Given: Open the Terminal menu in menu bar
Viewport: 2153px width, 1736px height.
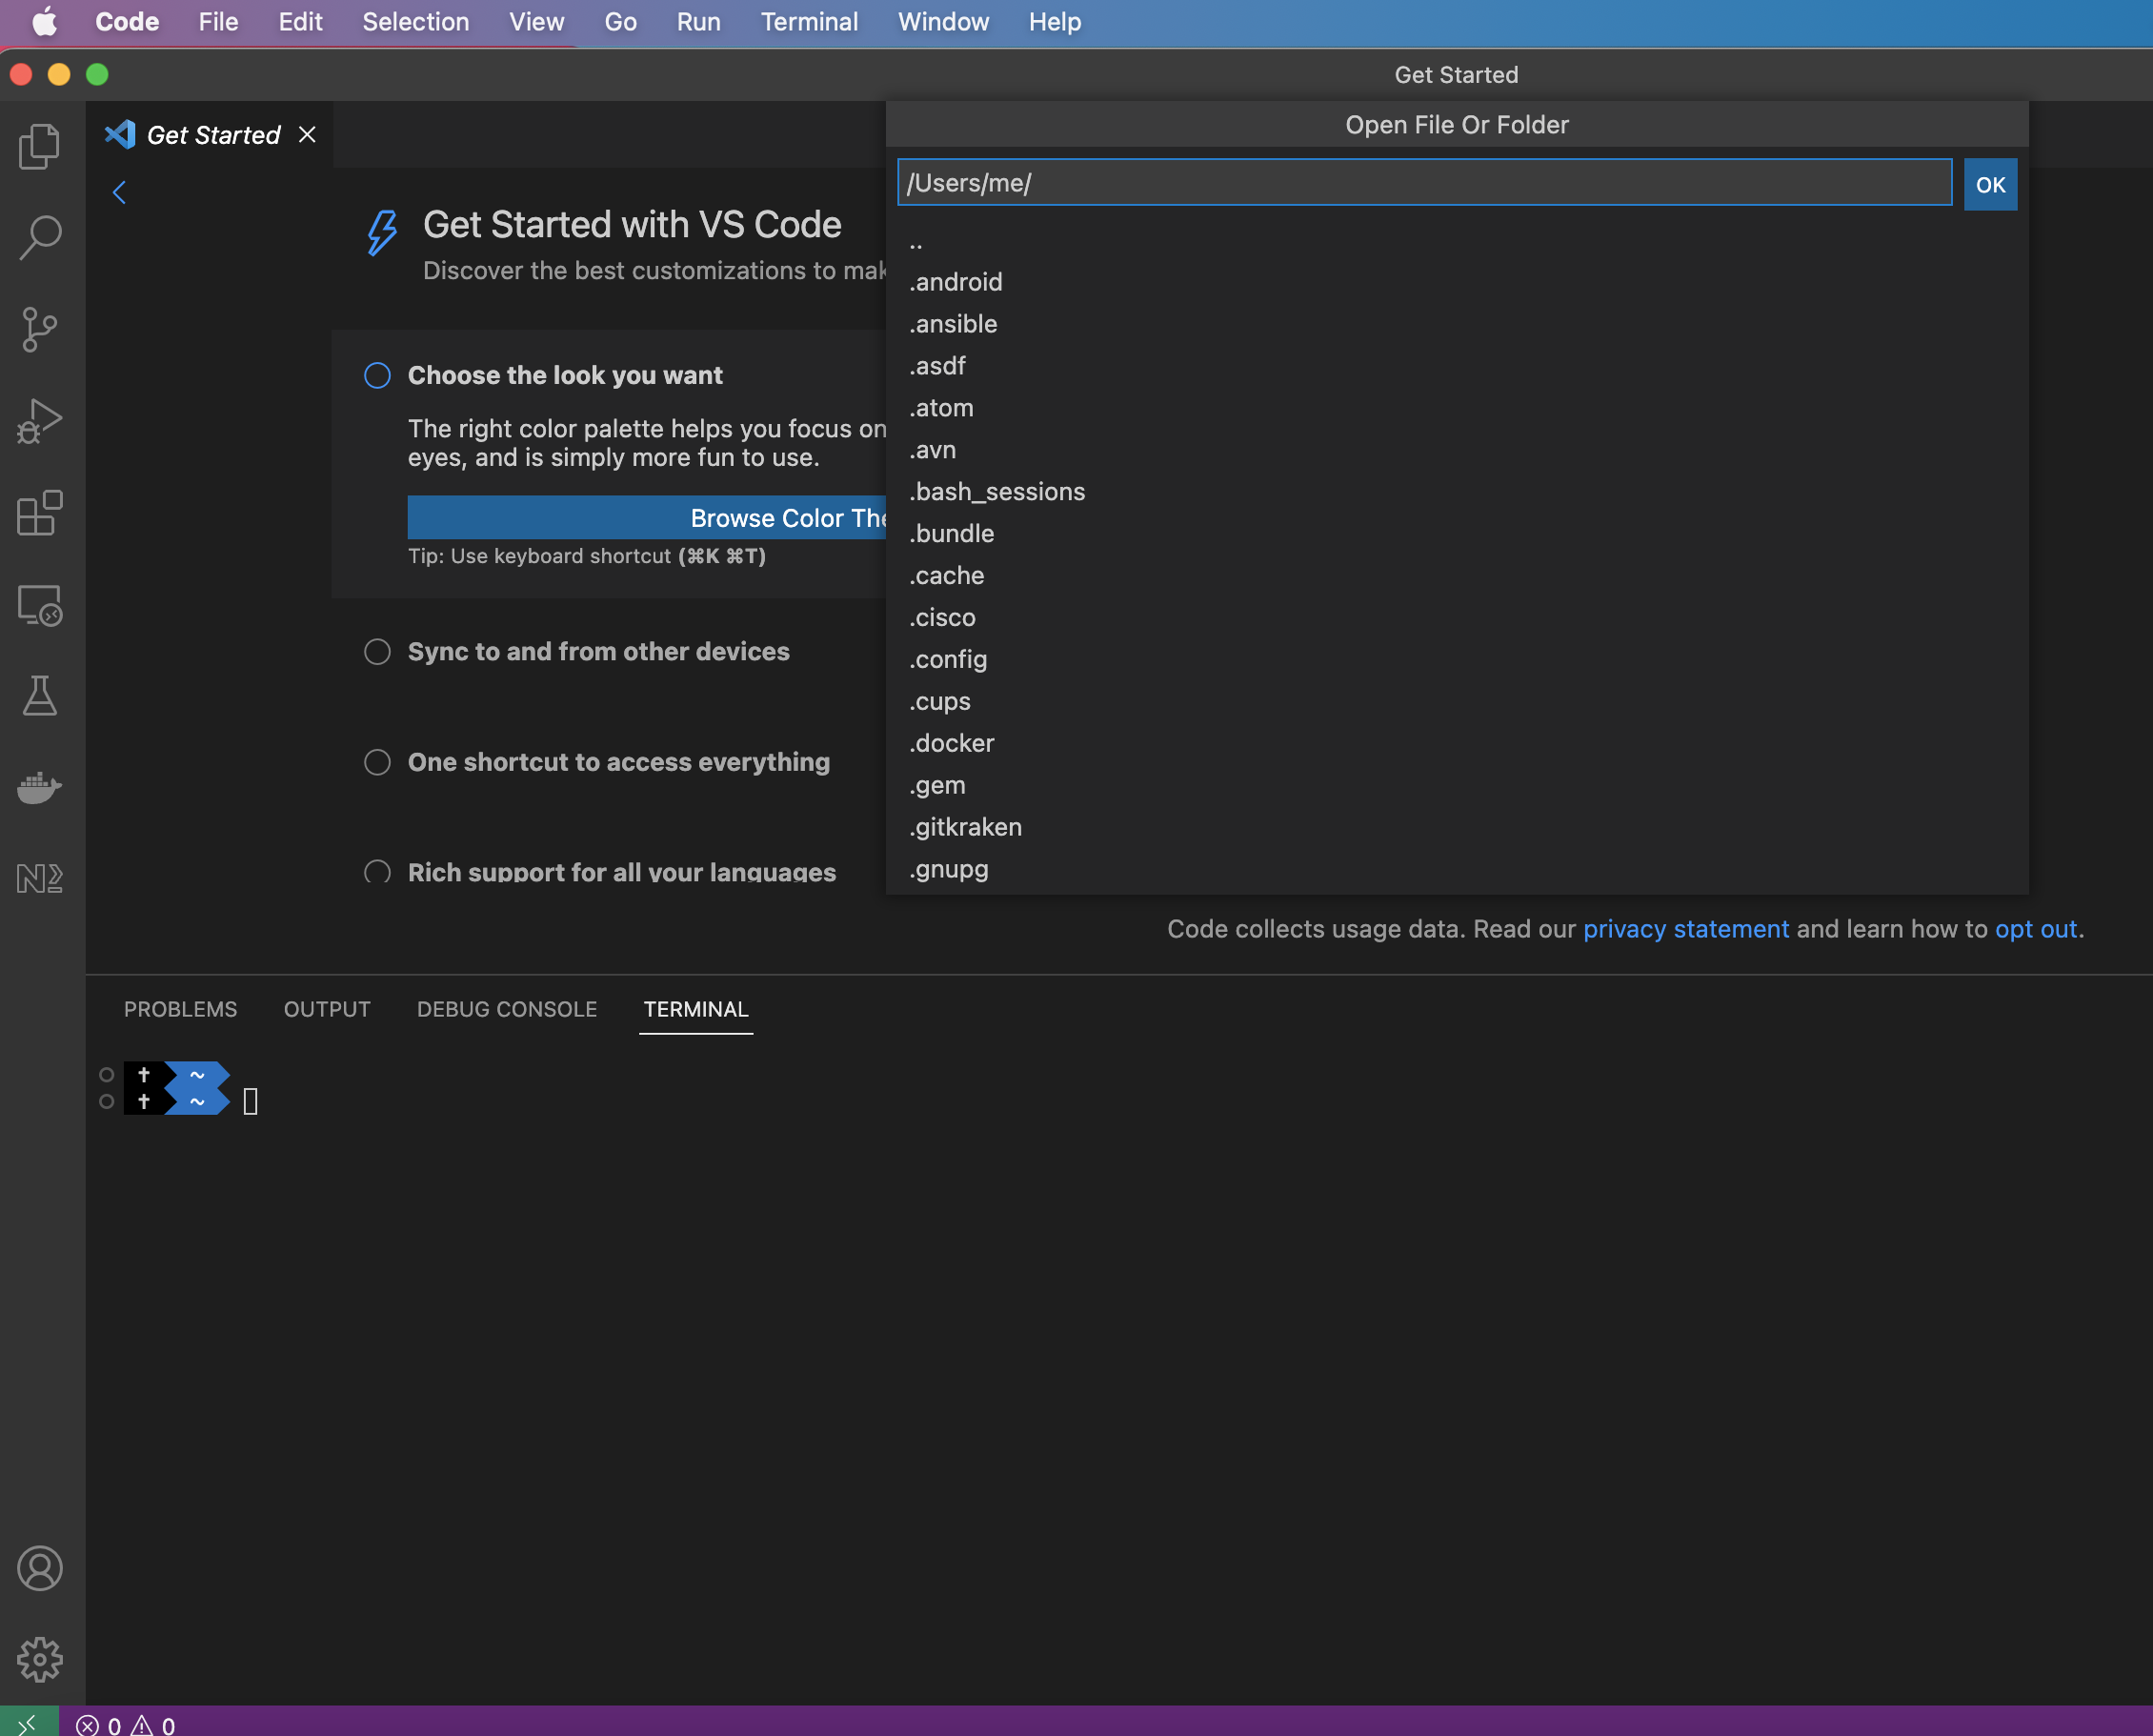Looking at the screenshot, I should [809, 21].
